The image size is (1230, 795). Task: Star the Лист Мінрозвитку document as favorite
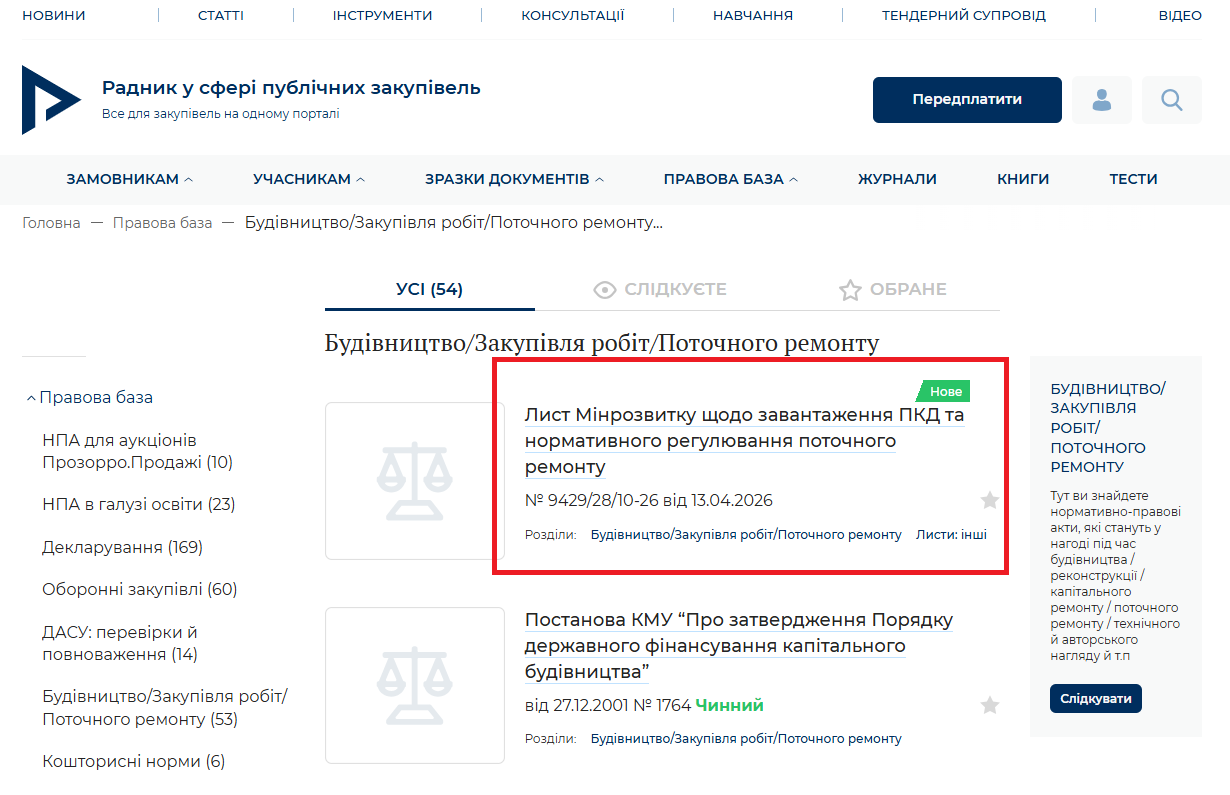(x=989, y=500)
